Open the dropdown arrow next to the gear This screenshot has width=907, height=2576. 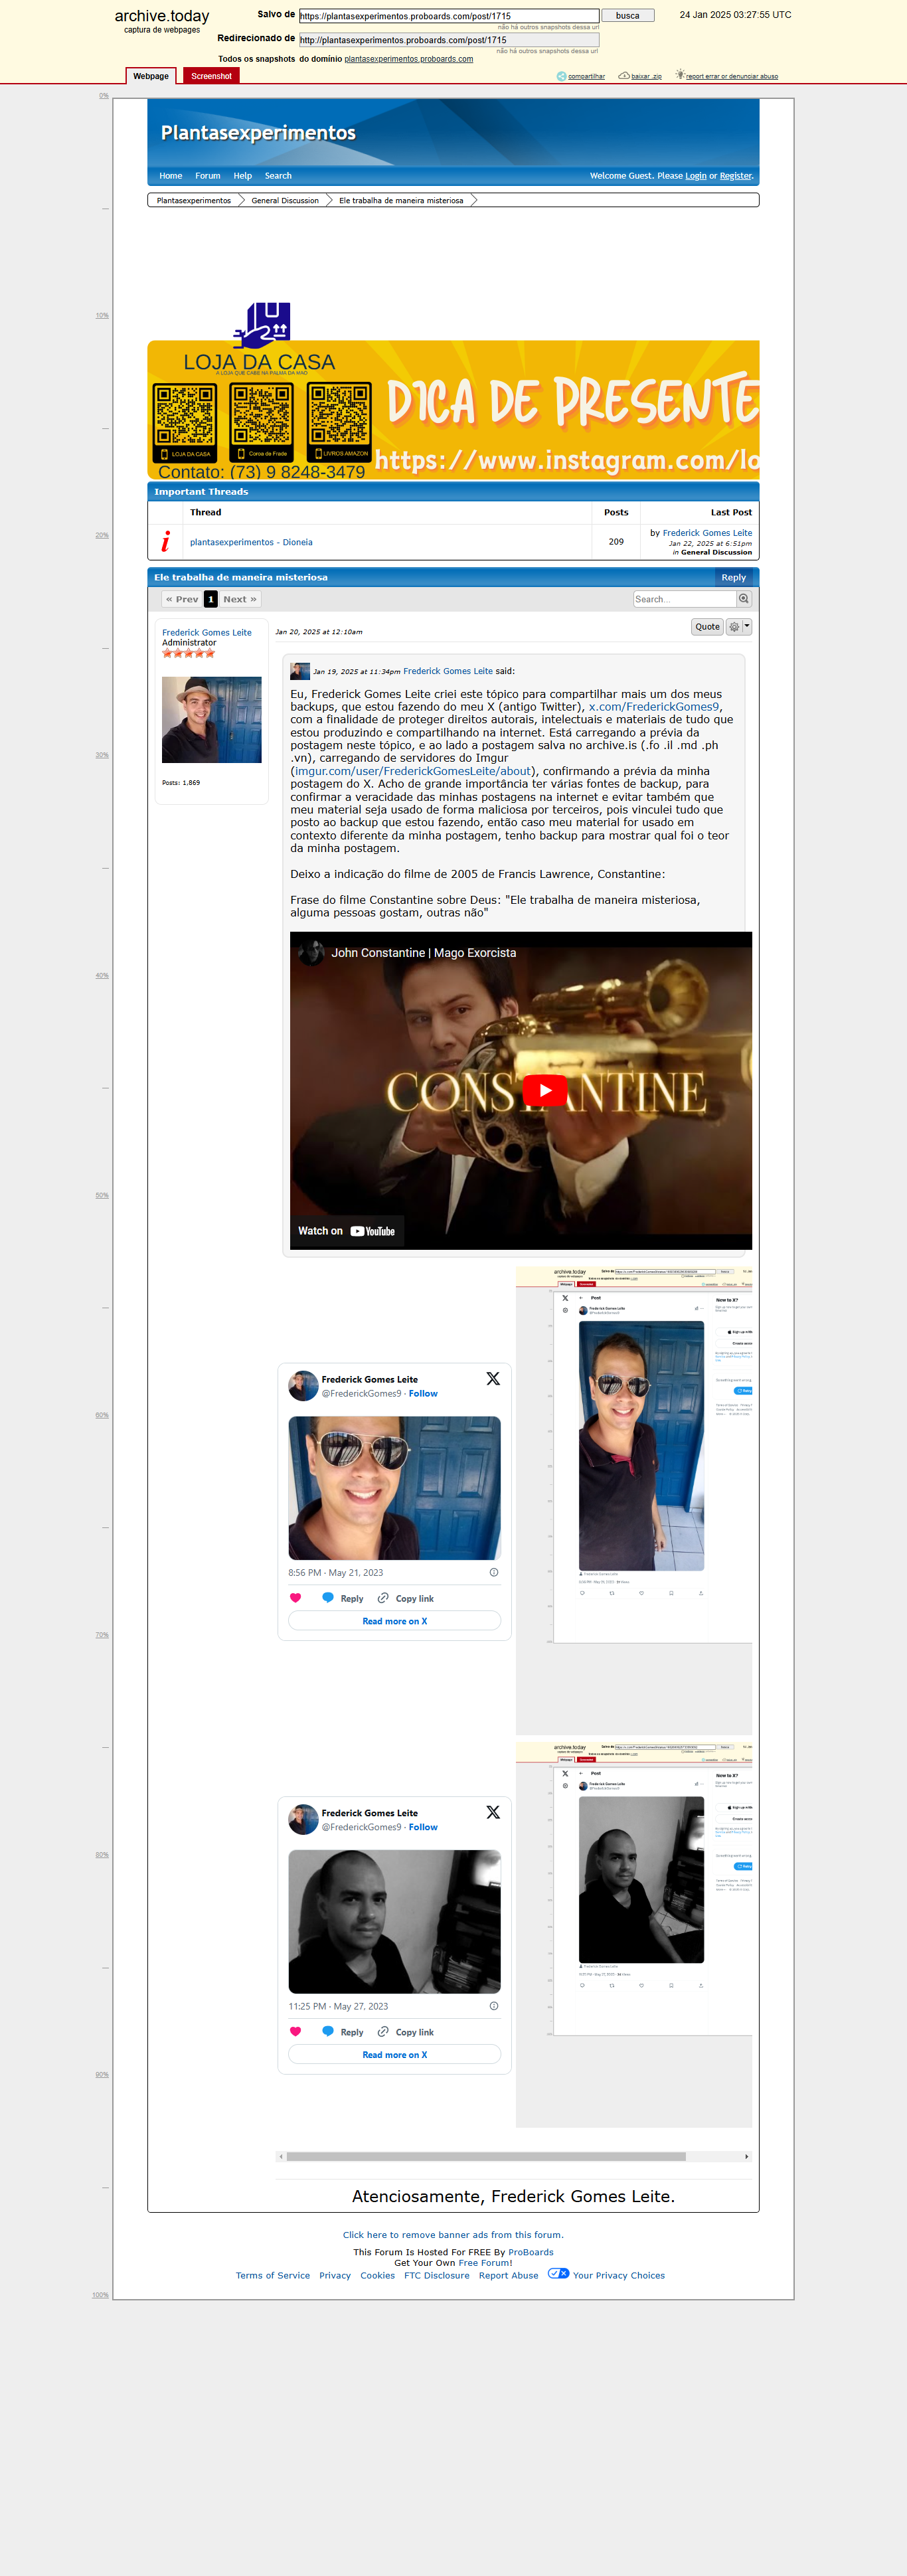click(747, 627)
